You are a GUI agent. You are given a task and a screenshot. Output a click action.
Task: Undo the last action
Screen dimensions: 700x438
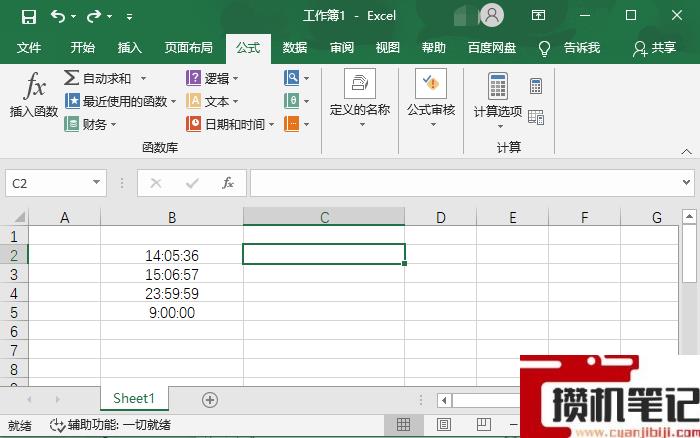point(58,17)
